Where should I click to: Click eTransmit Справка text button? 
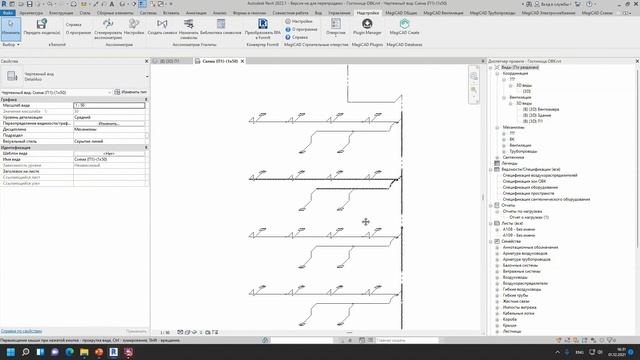point(73,24)
